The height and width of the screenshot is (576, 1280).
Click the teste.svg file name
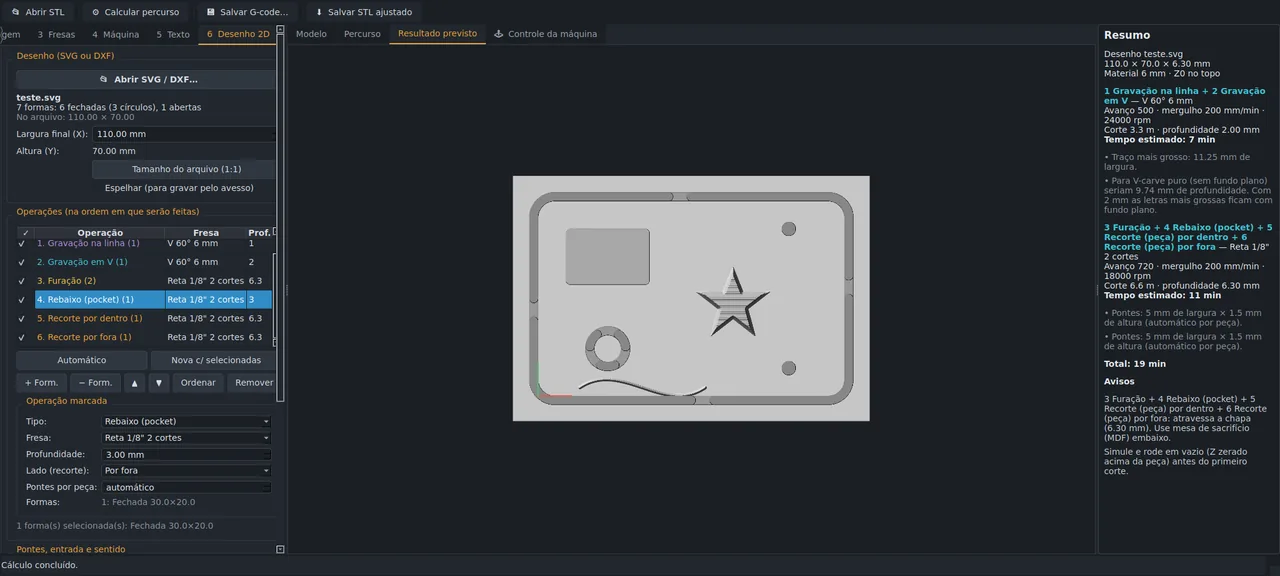(39, 98)
